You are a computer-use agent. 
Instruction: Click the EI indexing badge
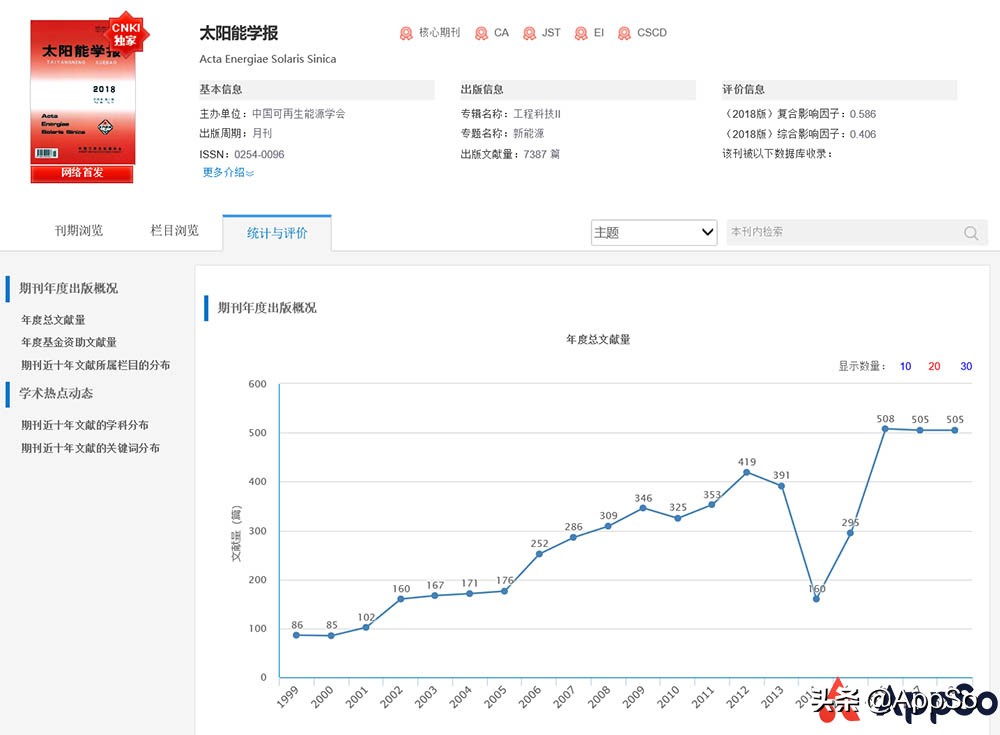coord(580,32)
